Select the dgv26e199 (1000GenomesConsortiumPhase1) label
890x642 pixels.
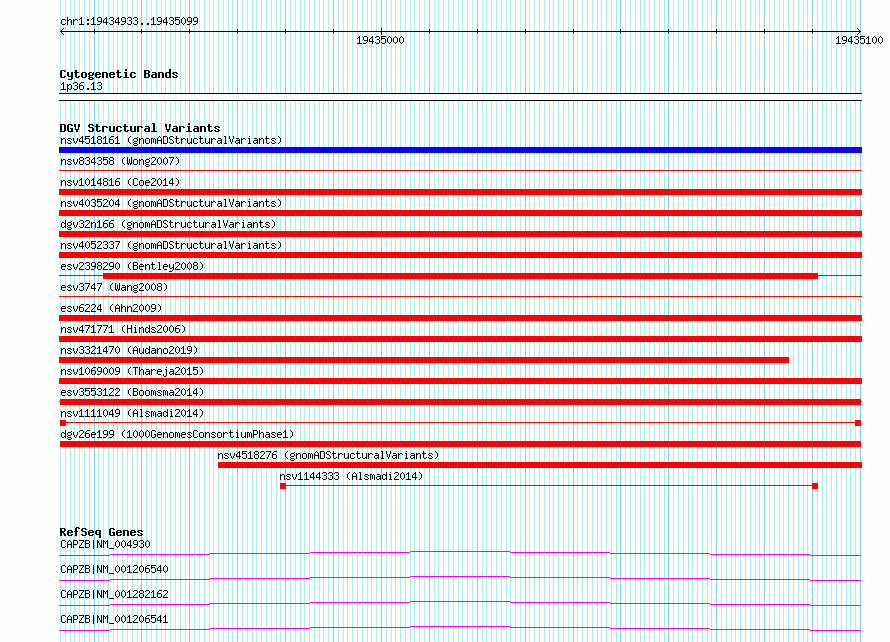pos(177,434)
